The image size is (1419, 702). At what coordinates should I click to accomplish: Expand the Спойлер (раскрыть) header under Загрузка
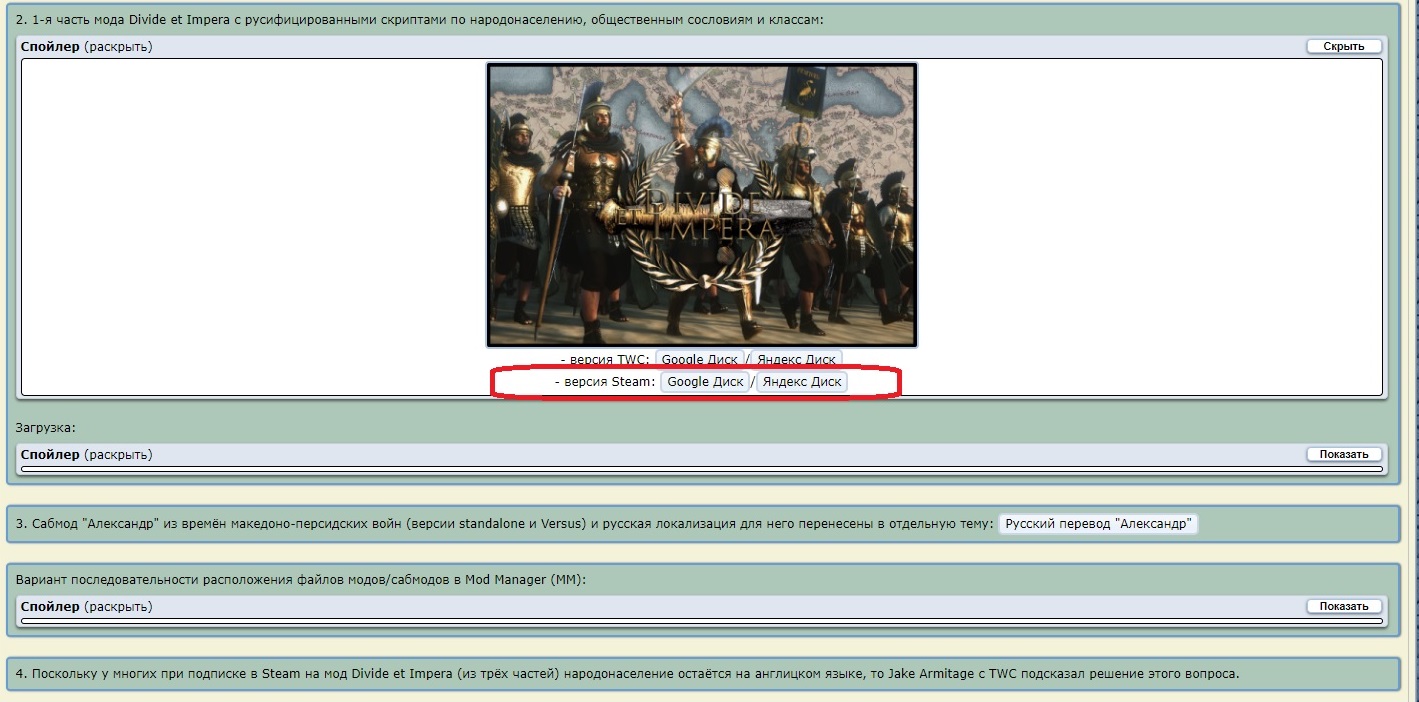click(x=86, y=455)
